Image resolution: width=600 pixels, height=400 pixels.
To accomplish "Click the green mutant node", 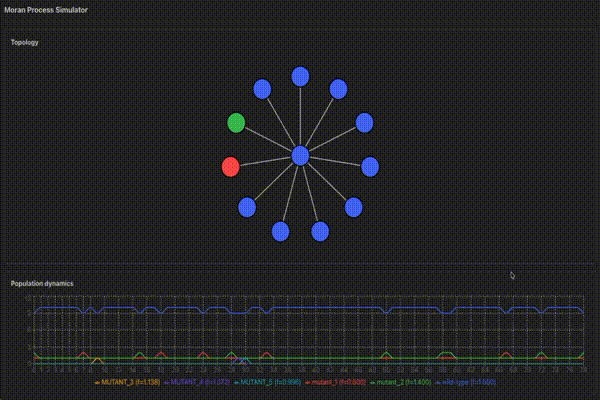I will [236, 123].
